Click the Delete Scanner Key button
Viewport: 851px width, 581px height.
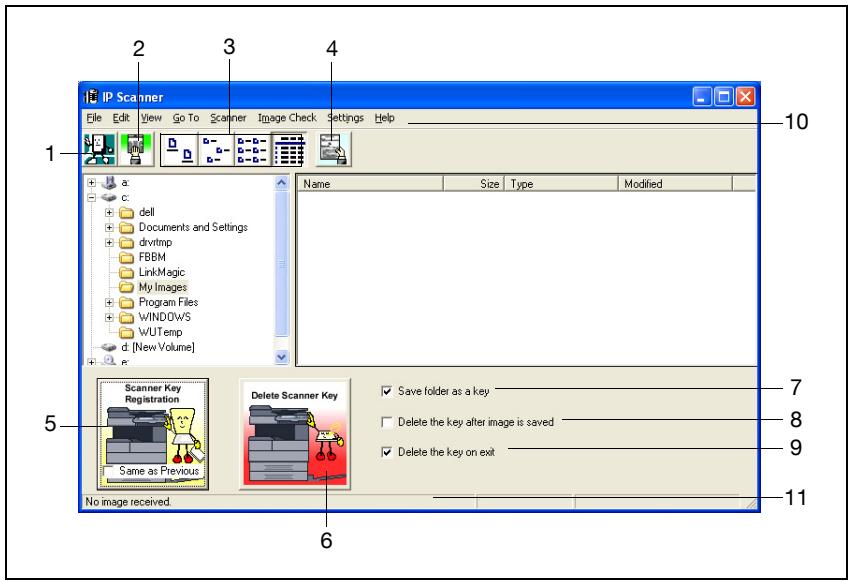pyautogui.click(x=295, y=433)
